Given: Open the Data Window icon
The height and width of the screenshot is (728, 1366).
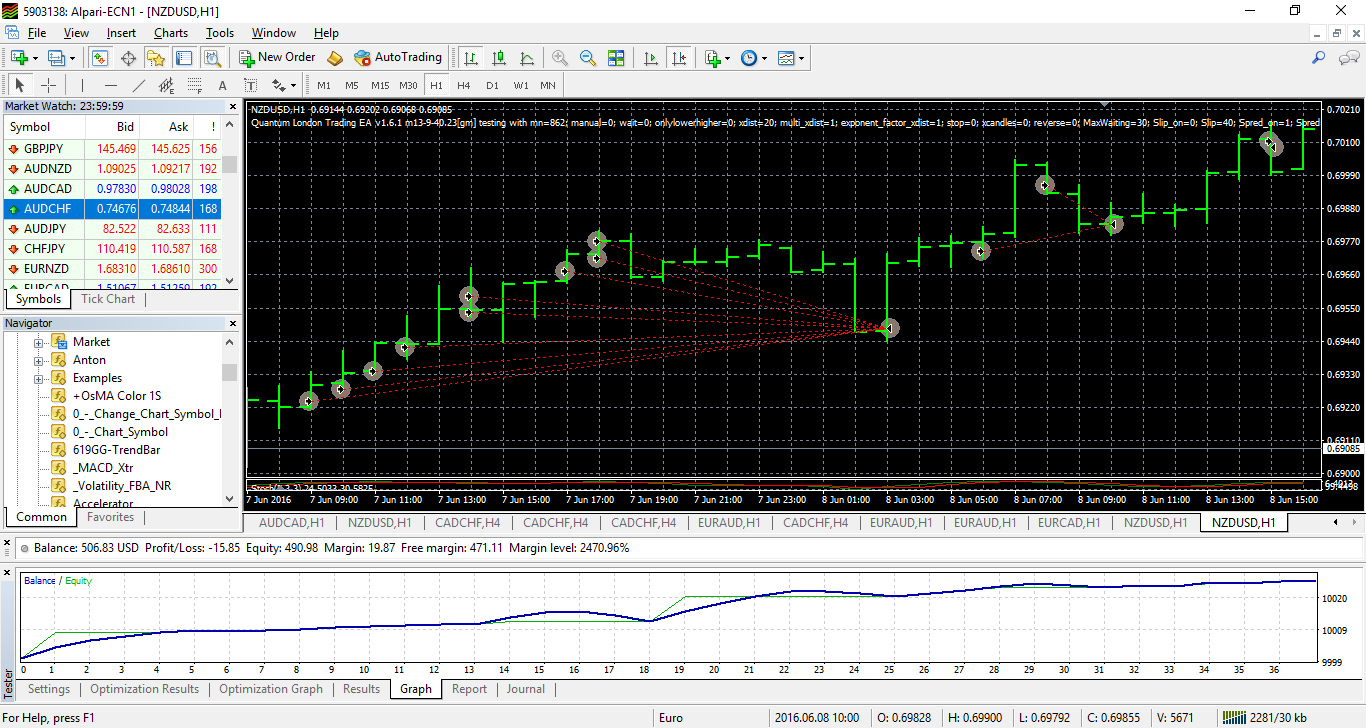Looking at the screenshot, I should (x=128, y=58).
